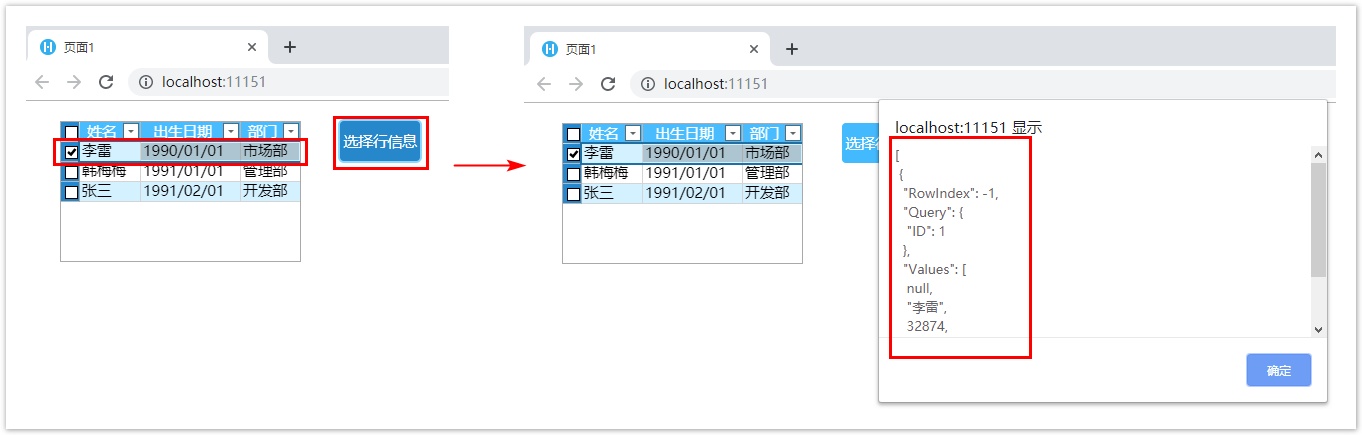Open a new tab in the left browser
Screen dimensions: 1362x435
(290, 47)
